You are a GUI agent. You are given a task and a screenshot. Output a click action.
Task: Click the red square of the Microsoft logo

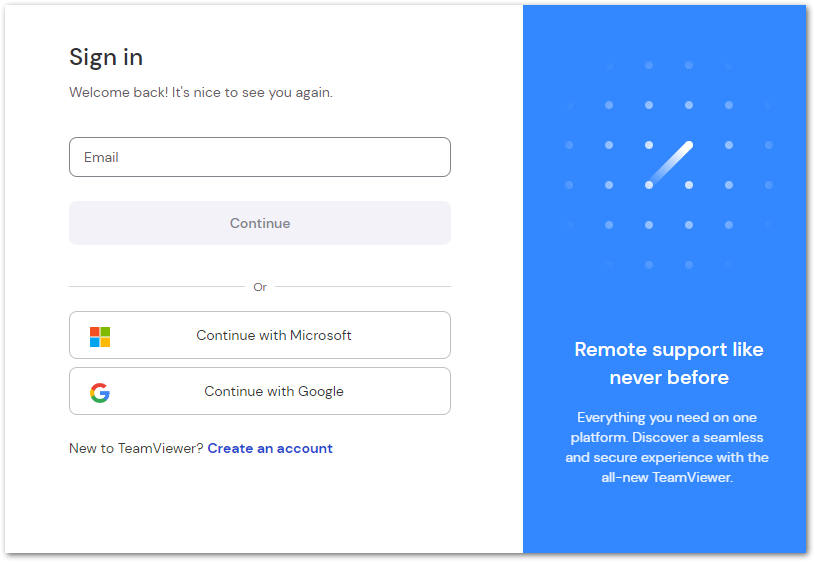coord(95,331)
